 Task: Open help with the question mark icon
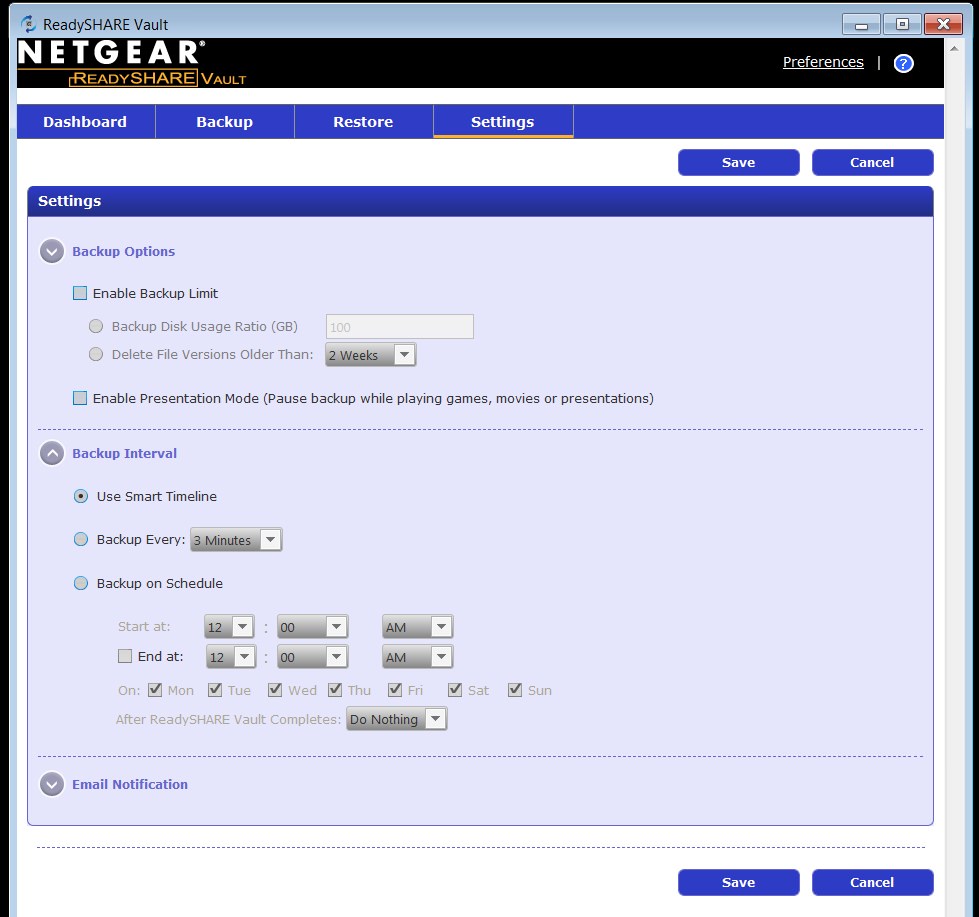(903, 63)
